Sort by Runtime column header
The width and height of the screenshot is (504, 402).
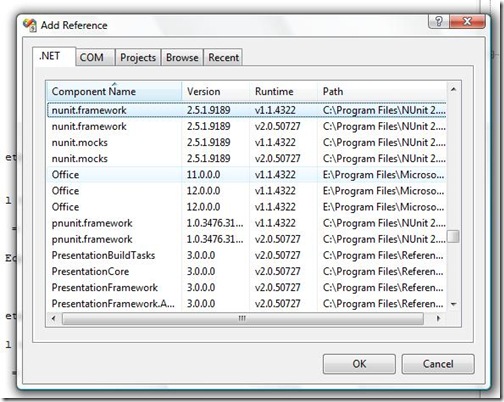point(283,91)
